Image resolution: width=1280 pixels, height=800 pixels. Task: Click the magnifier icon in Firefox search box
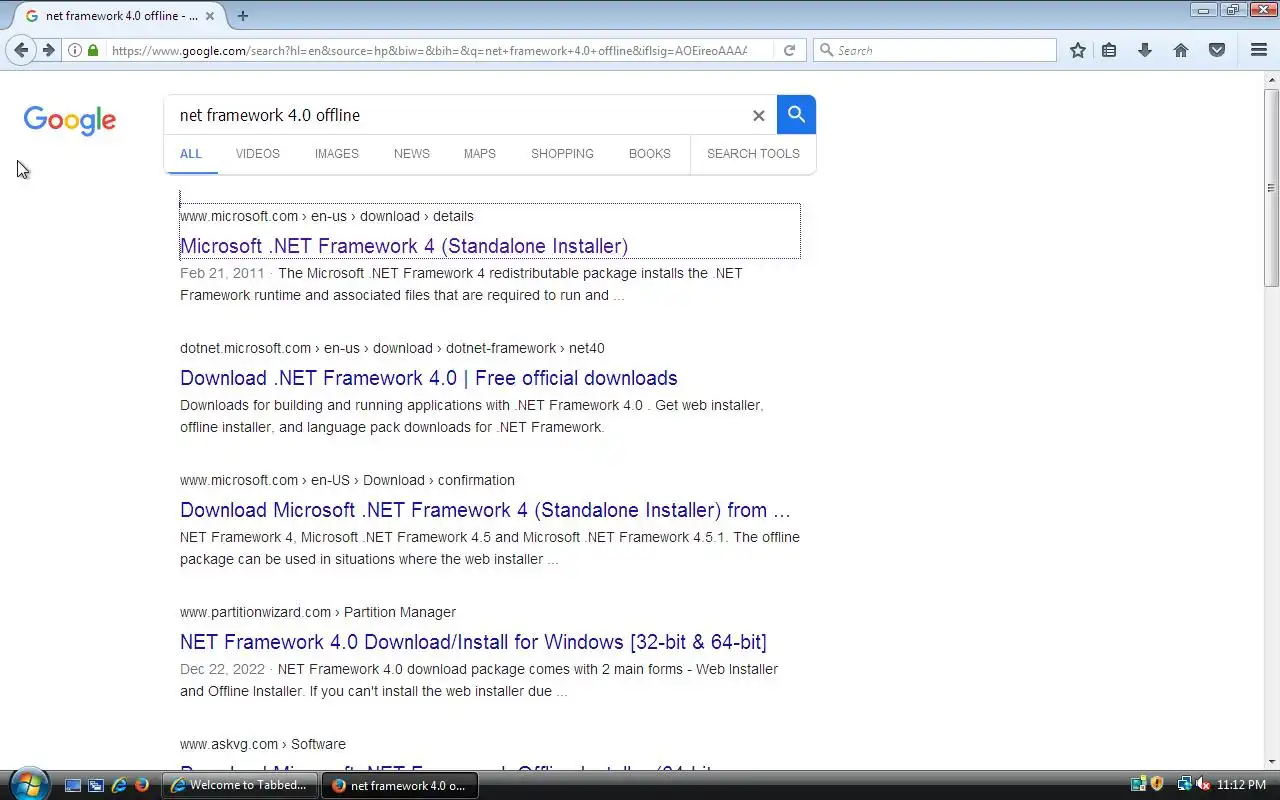point(826,50)
